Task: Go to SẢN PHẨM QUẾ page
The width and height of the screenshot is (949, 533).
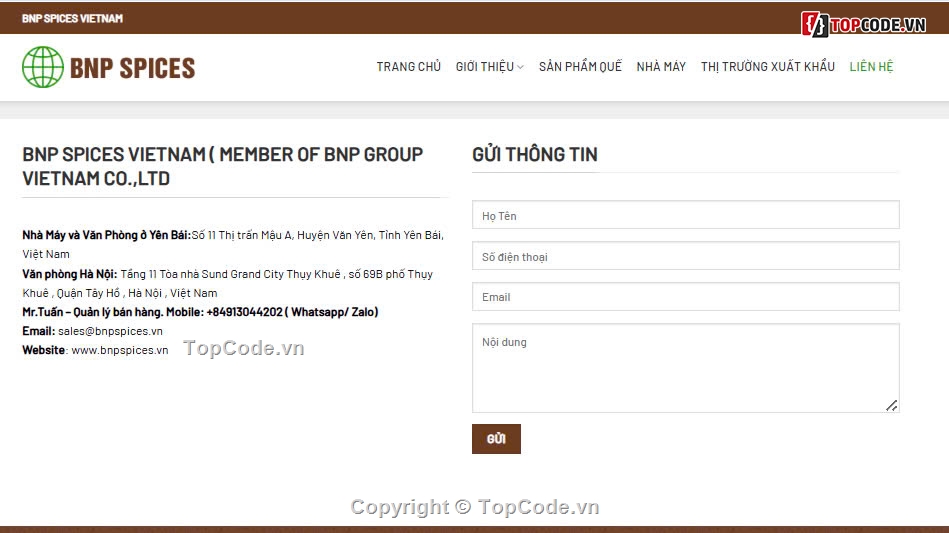Action: [x=580, y=67]
